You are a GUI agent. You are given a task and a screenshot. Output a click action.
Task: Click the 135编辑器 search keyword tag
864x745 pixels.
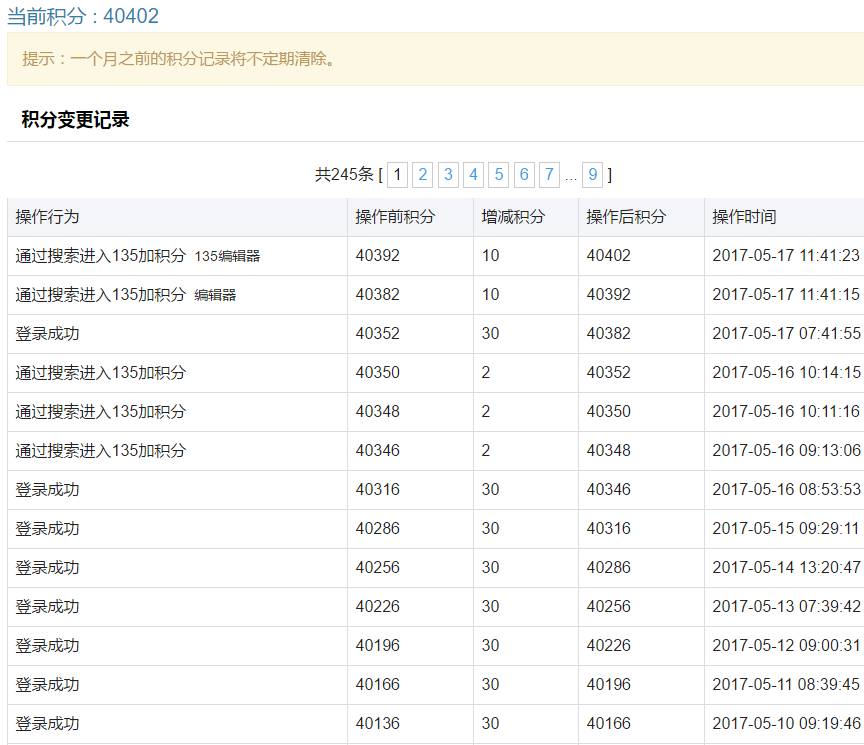(227, 256)
